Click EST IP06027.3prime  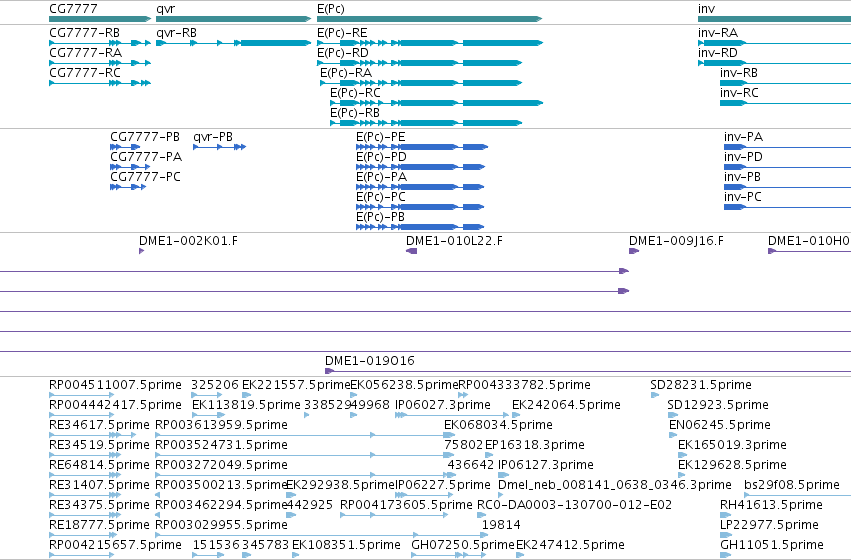452,415
